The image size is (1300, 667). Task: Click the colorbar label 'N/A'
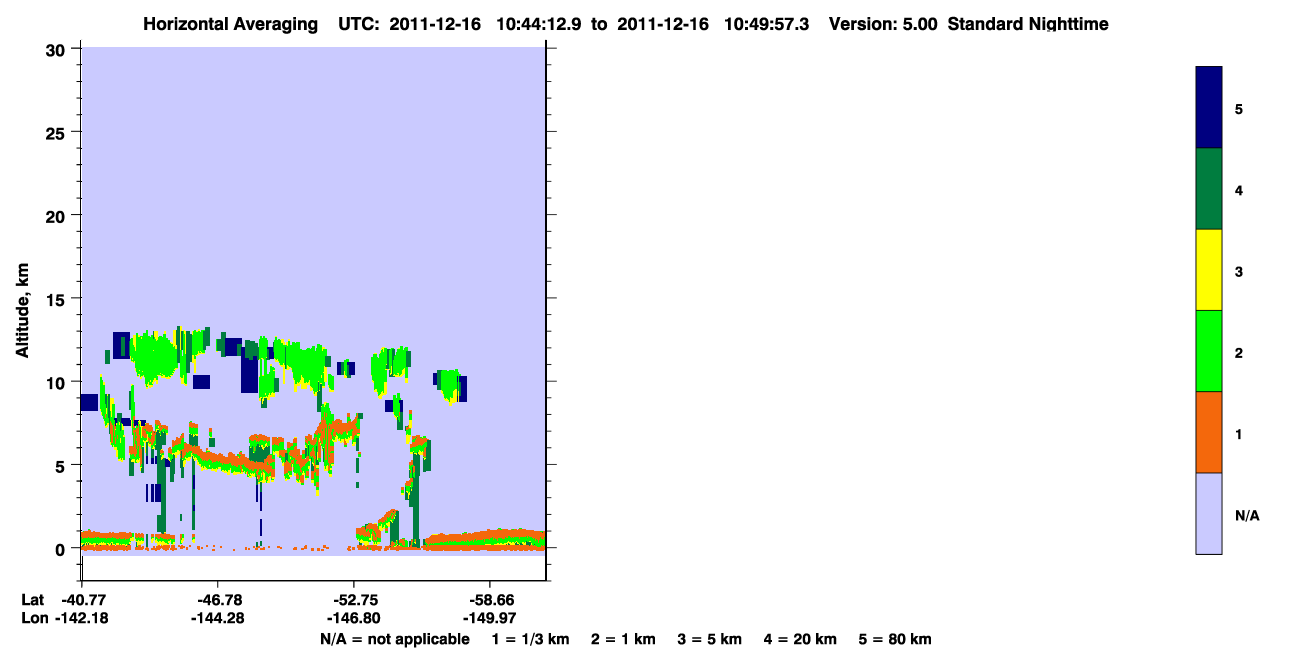(x=1247, y=515)
